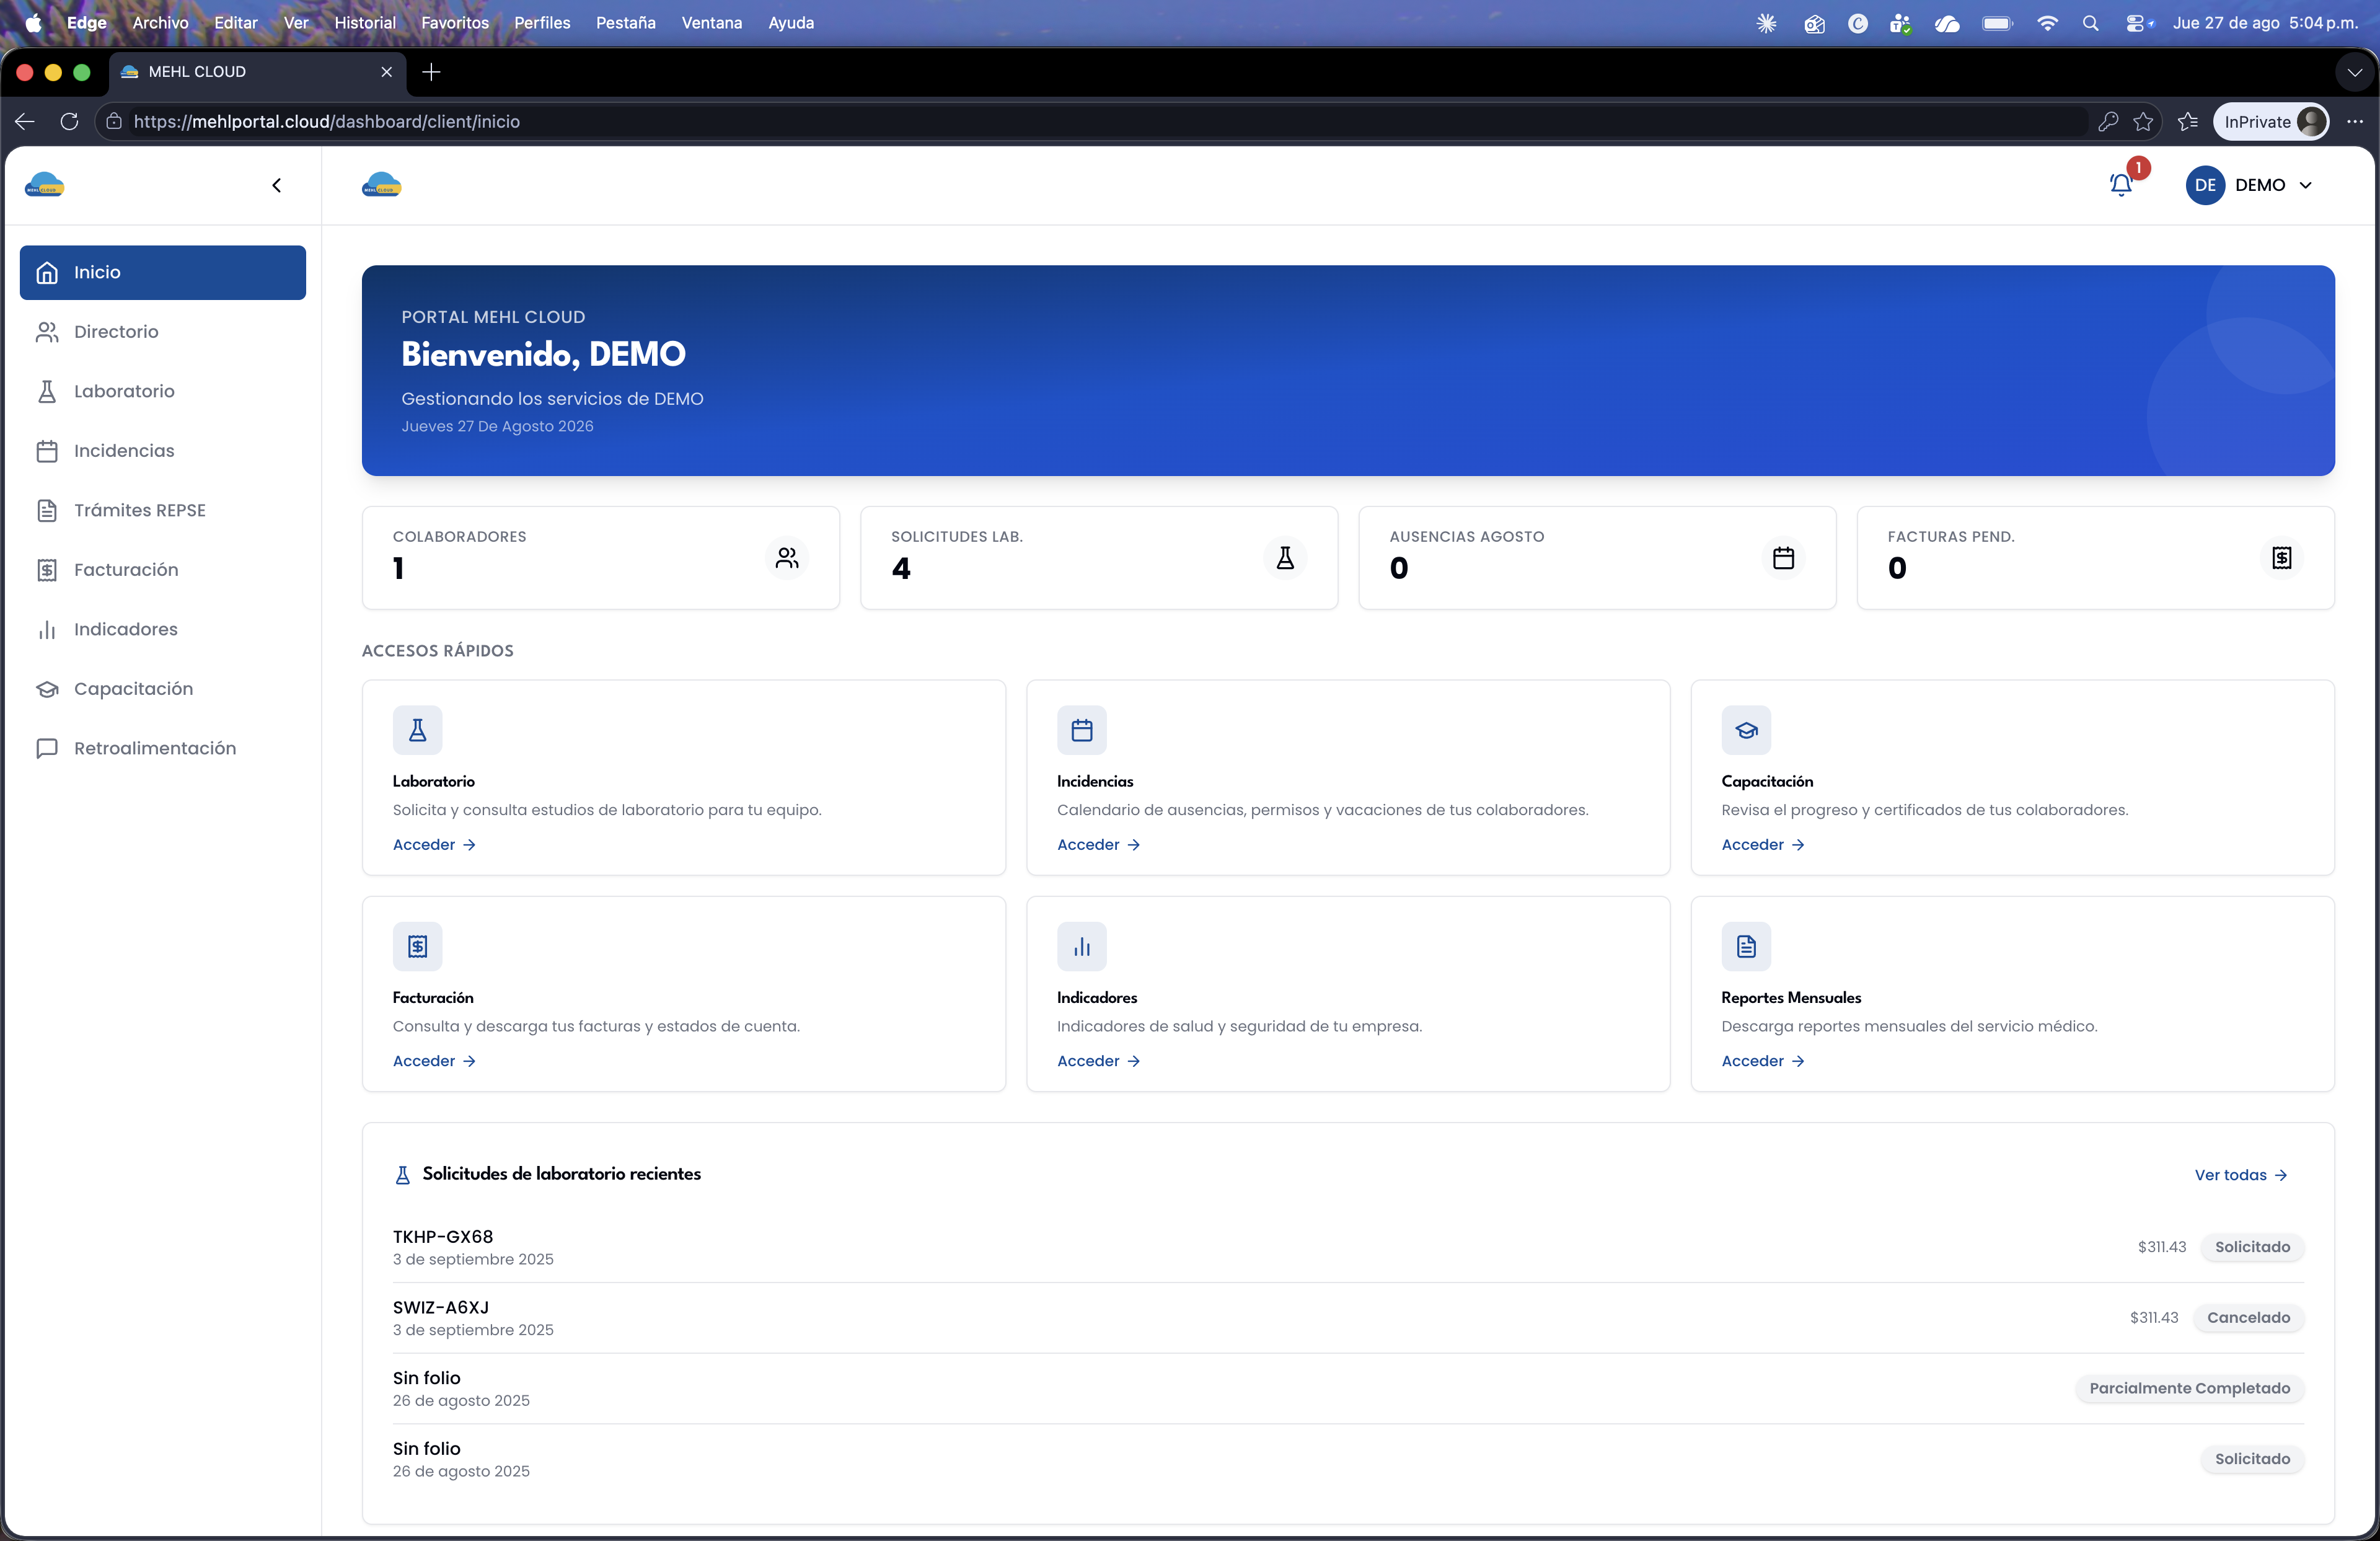Click Acceder under Incidencias card
The width and height of the screenshot is (2380, 1541).
pyautogui.click(x=1098, y=845)
